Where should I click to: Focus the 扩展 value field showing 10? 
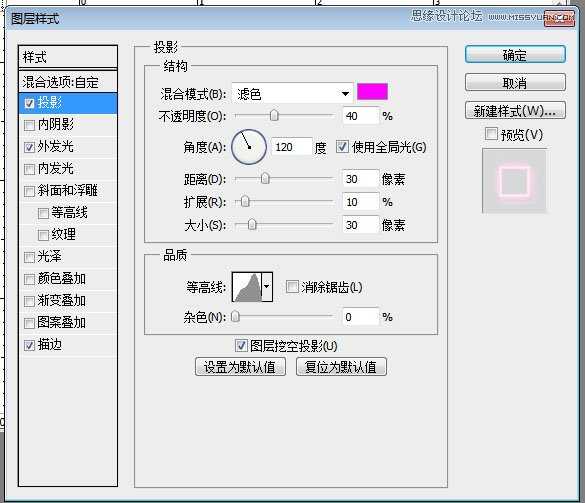[x=361, y=202]
